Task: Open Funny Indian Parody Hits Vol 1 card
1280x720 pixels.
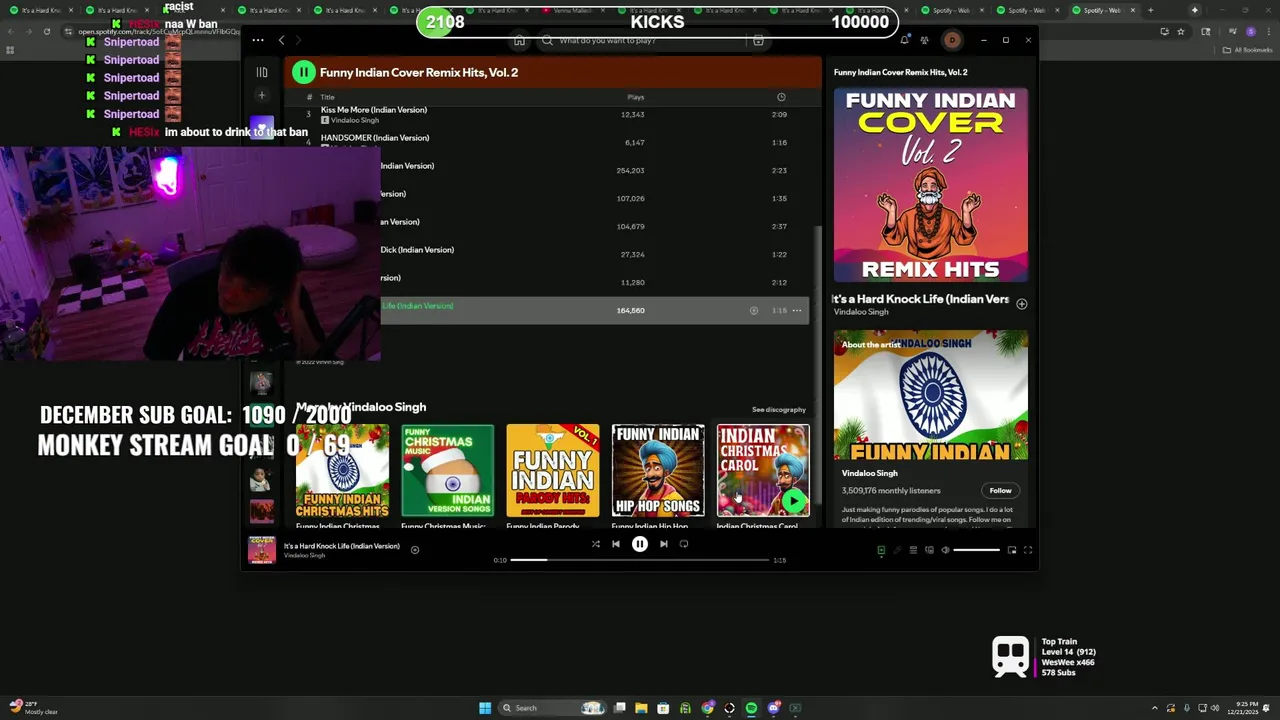Action: click(x=552, y=475)
